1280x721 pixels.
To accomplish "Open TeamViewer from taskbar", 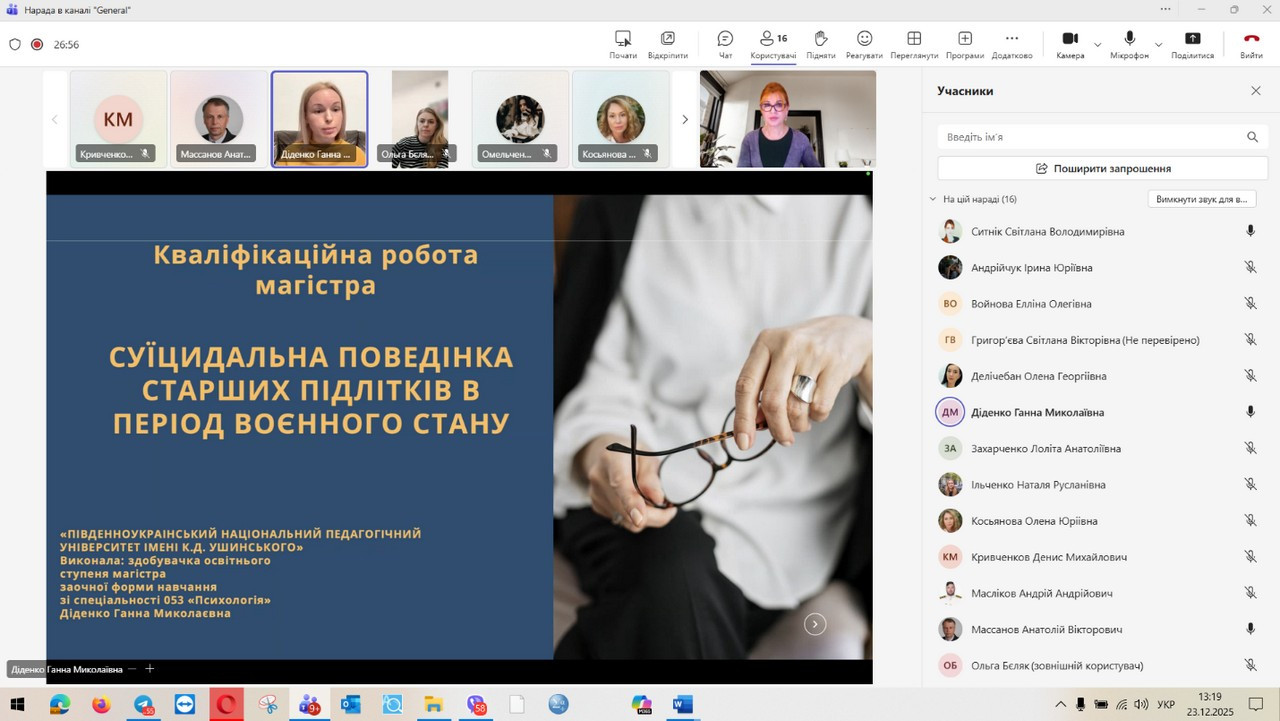I will pyautogui.click(x=185, y=705).
